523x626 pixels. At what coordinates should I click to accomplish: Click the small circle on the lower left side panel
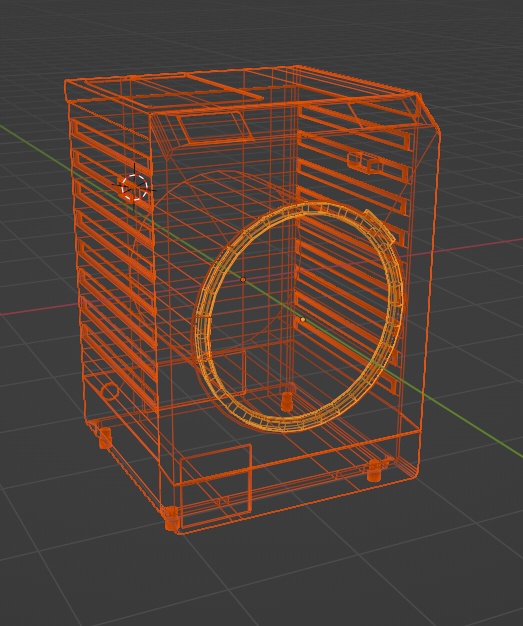pos(110,392)
